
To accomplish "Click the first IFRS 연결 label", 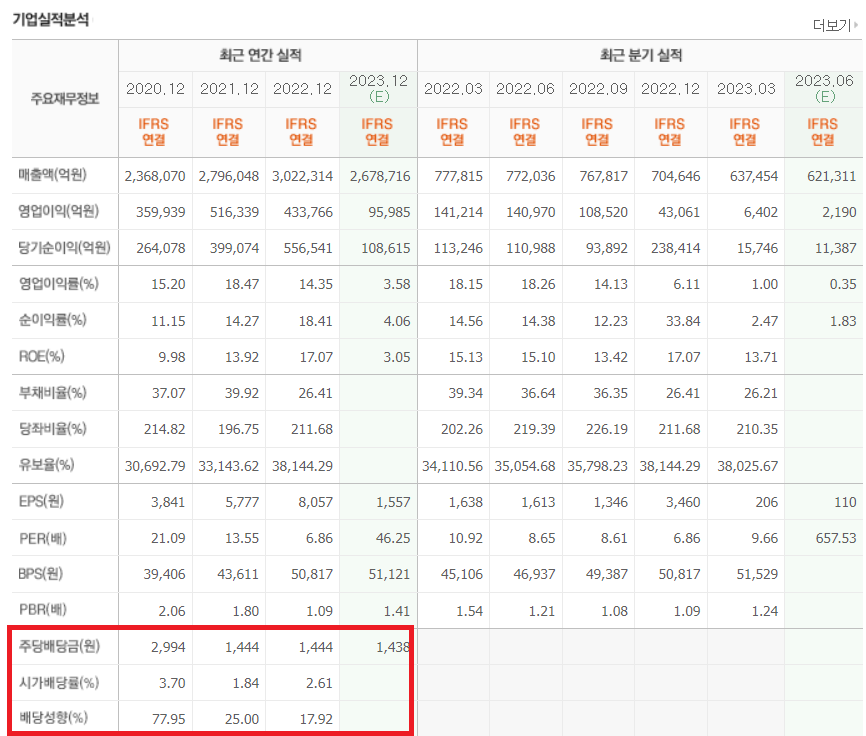I will tap(155, 131).
